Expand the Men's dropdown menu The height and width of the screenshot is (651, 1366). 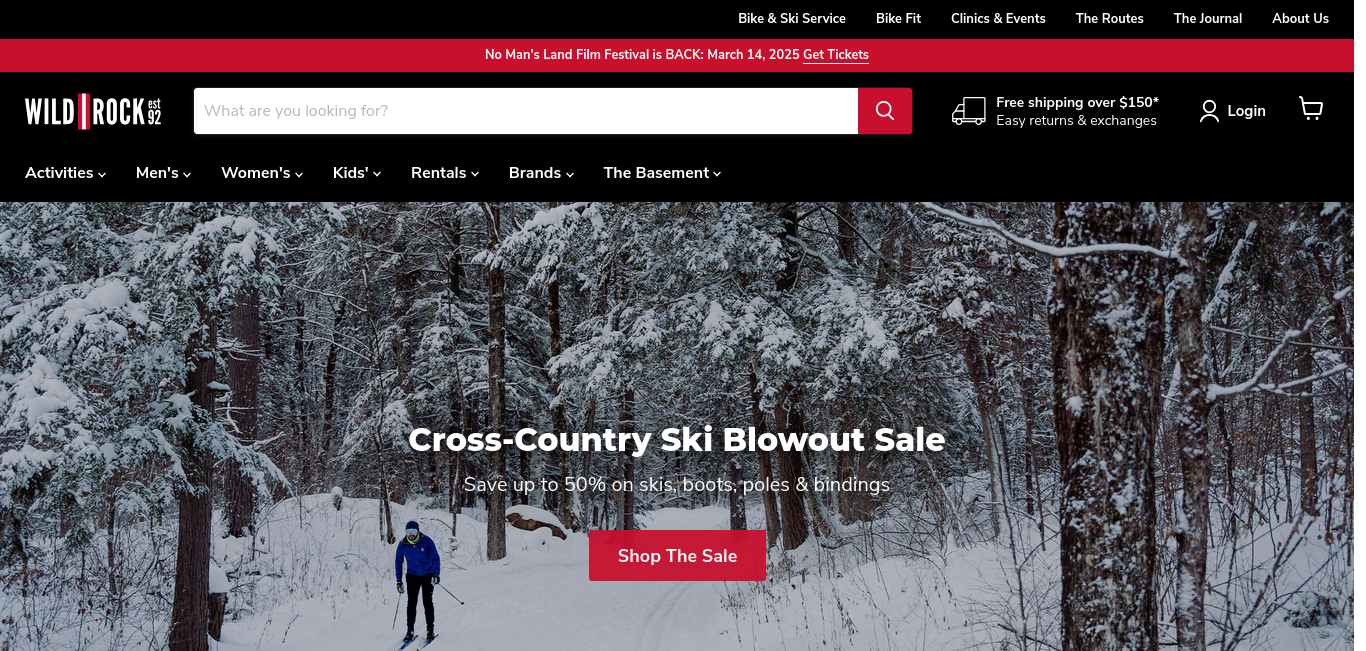click(x=164, y=173)
